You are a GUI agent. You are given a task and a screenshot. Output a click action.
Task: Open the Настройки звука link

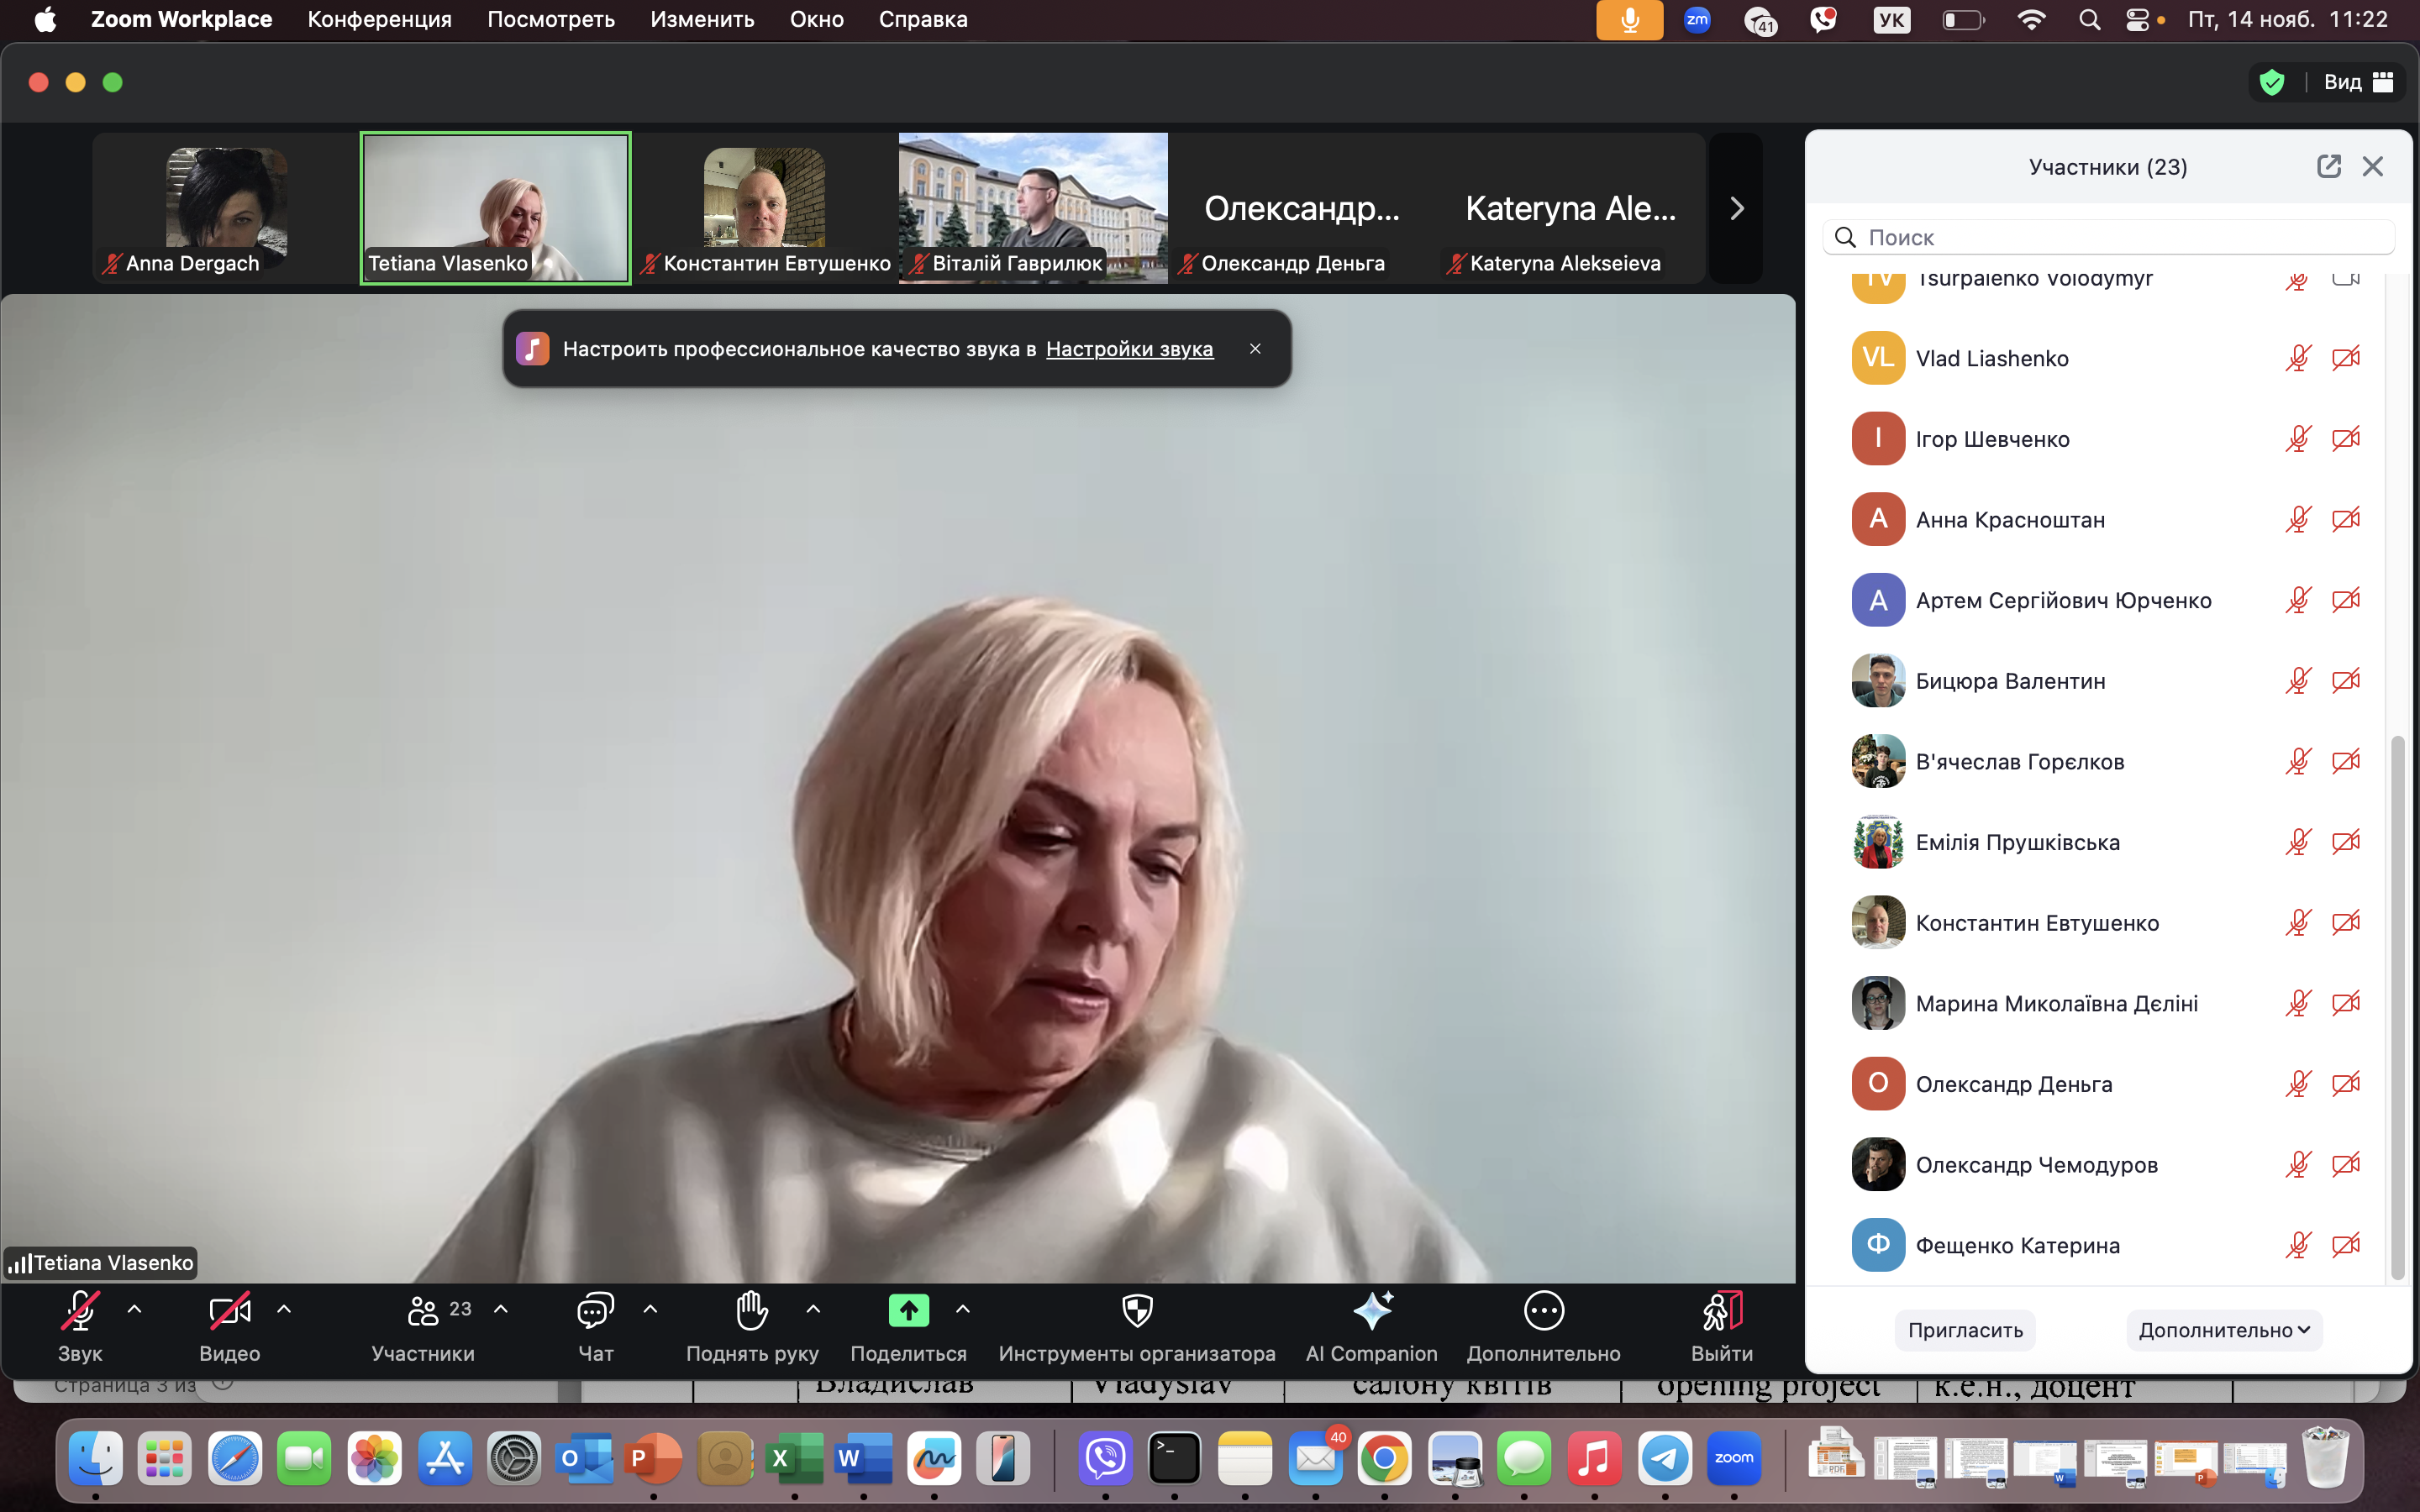[x=1129, y=349]
